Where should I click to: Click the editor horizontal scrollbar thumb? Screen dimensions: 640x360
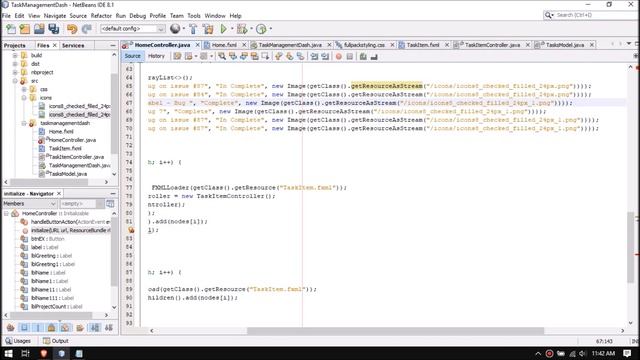(x=395, y=331)
